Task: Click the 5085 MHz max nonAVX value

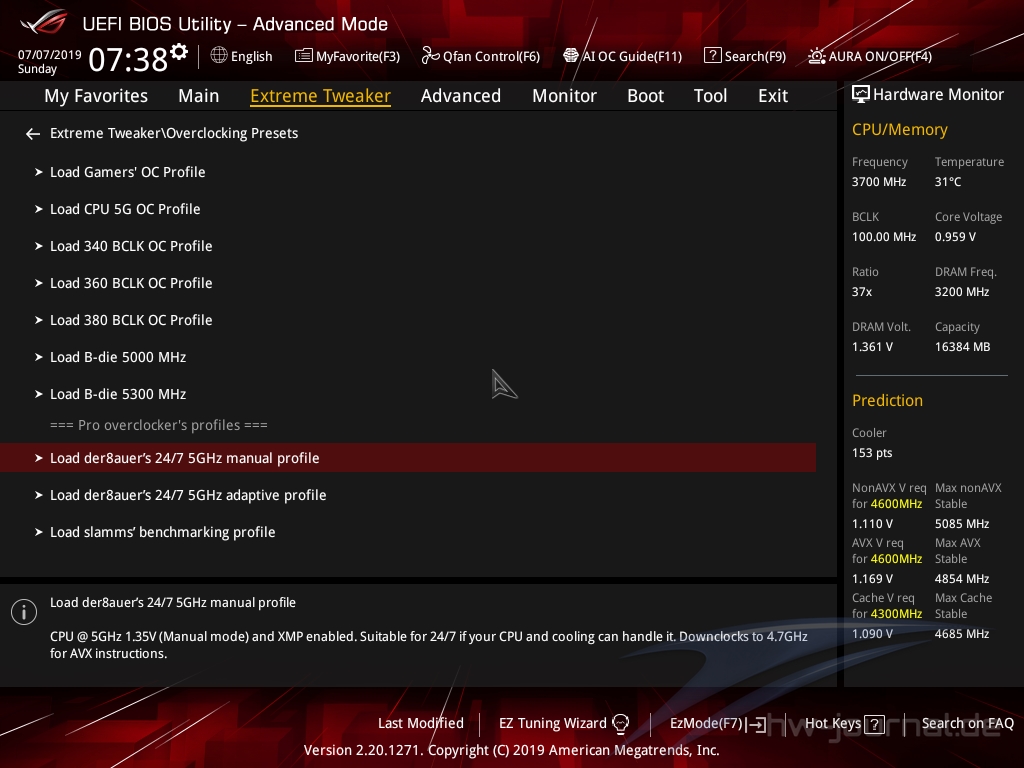Action: click(x=961, y=524)
